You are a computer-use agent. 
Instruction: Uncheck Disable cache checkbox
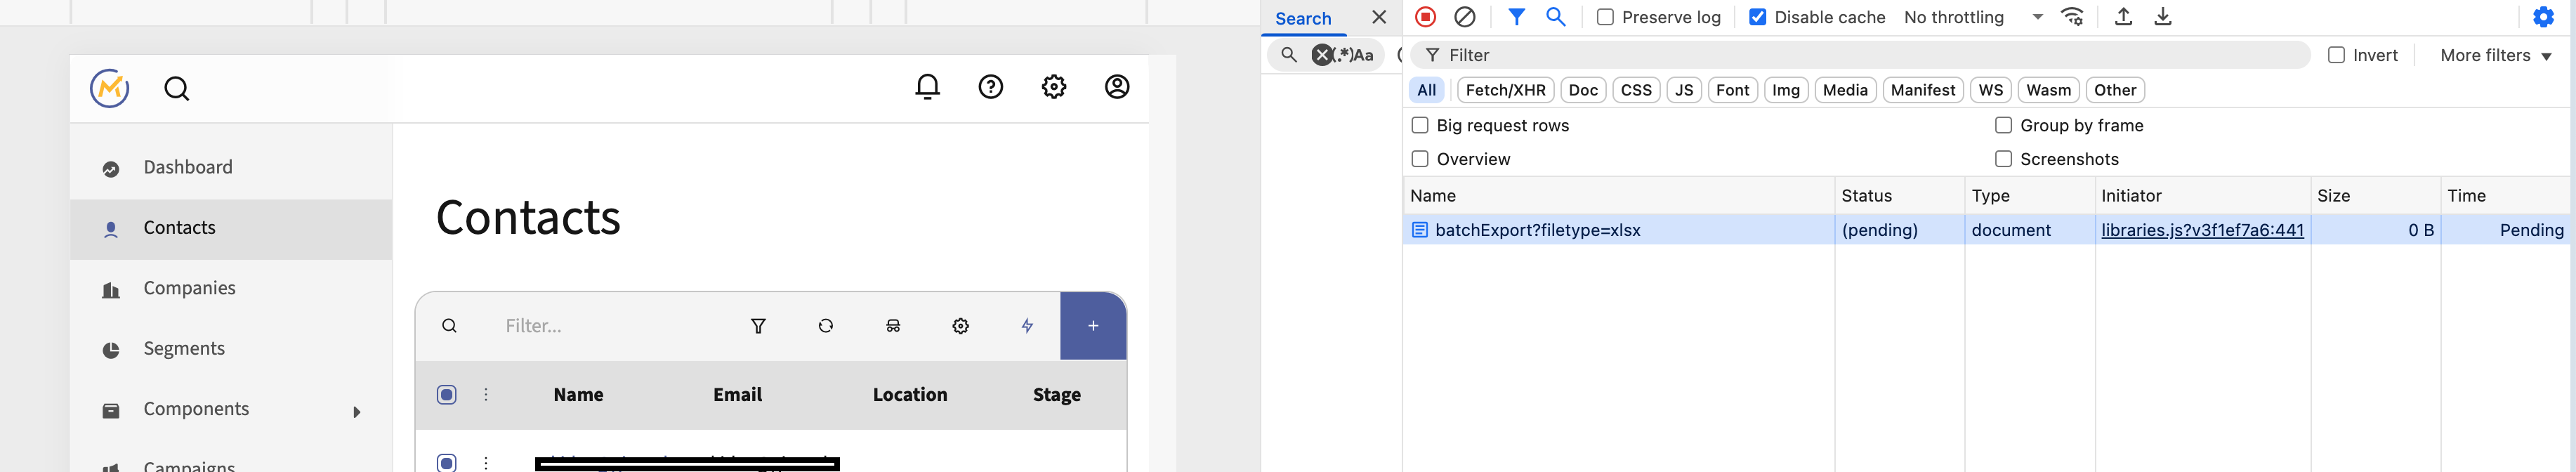click(x=1757, y=17)
